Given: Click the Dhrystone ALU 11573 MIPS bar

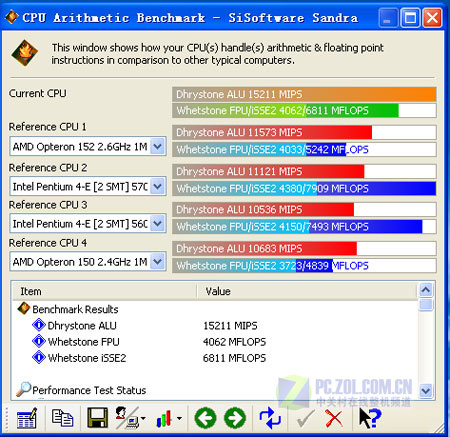Looking at the screenshot, I should pyautogui.click(x=304, y=132).
